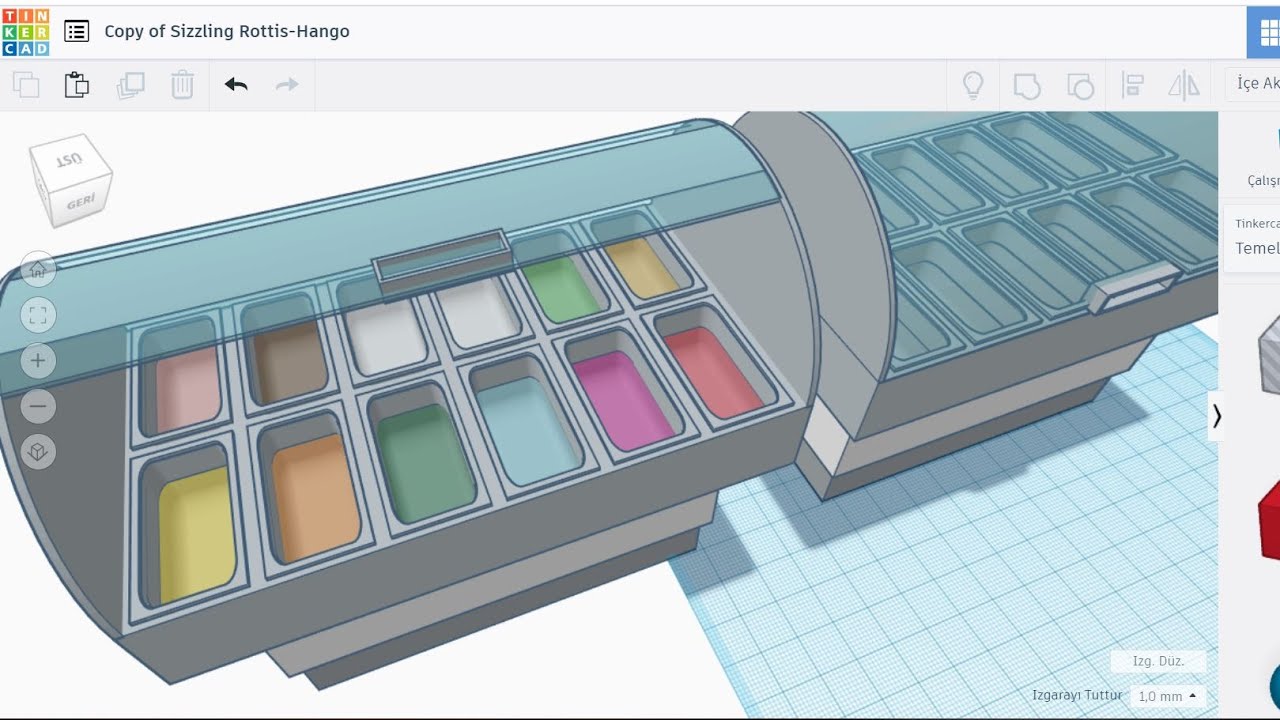The image size is (1280, 720).
Task: Zoom out with the minus icon
Action: 38,407
